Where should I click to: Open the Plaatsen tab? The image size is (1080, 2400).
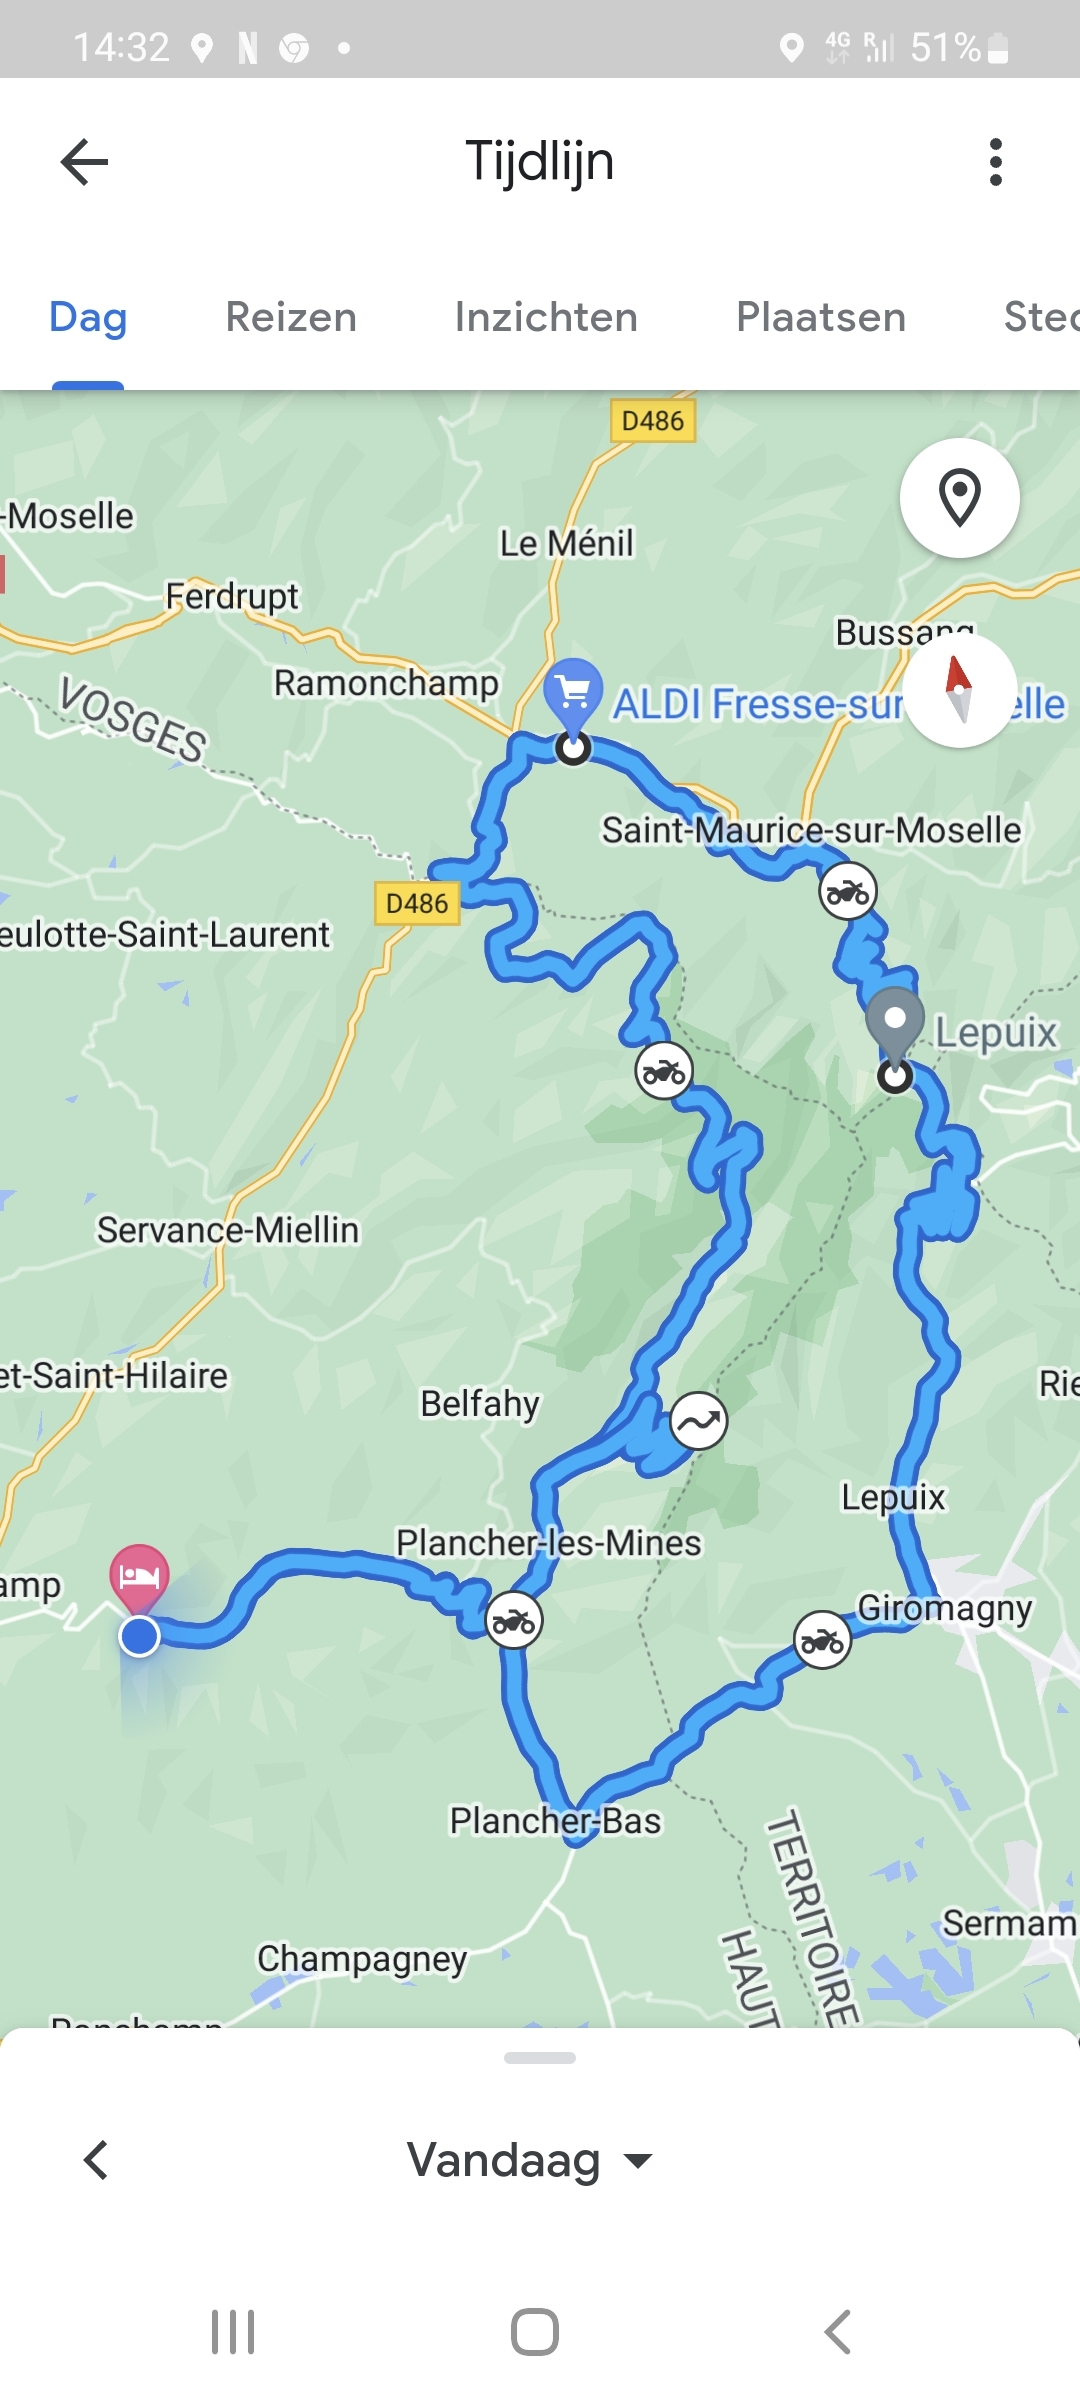821,317
